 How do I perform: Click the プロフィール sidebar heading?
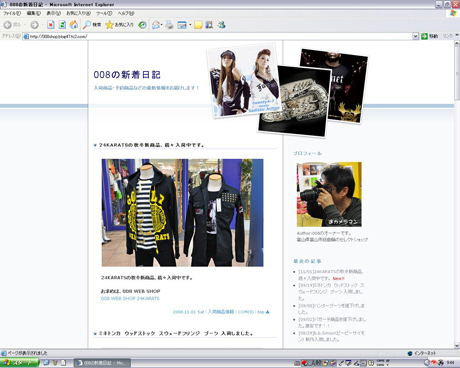(x=307, y=153)
